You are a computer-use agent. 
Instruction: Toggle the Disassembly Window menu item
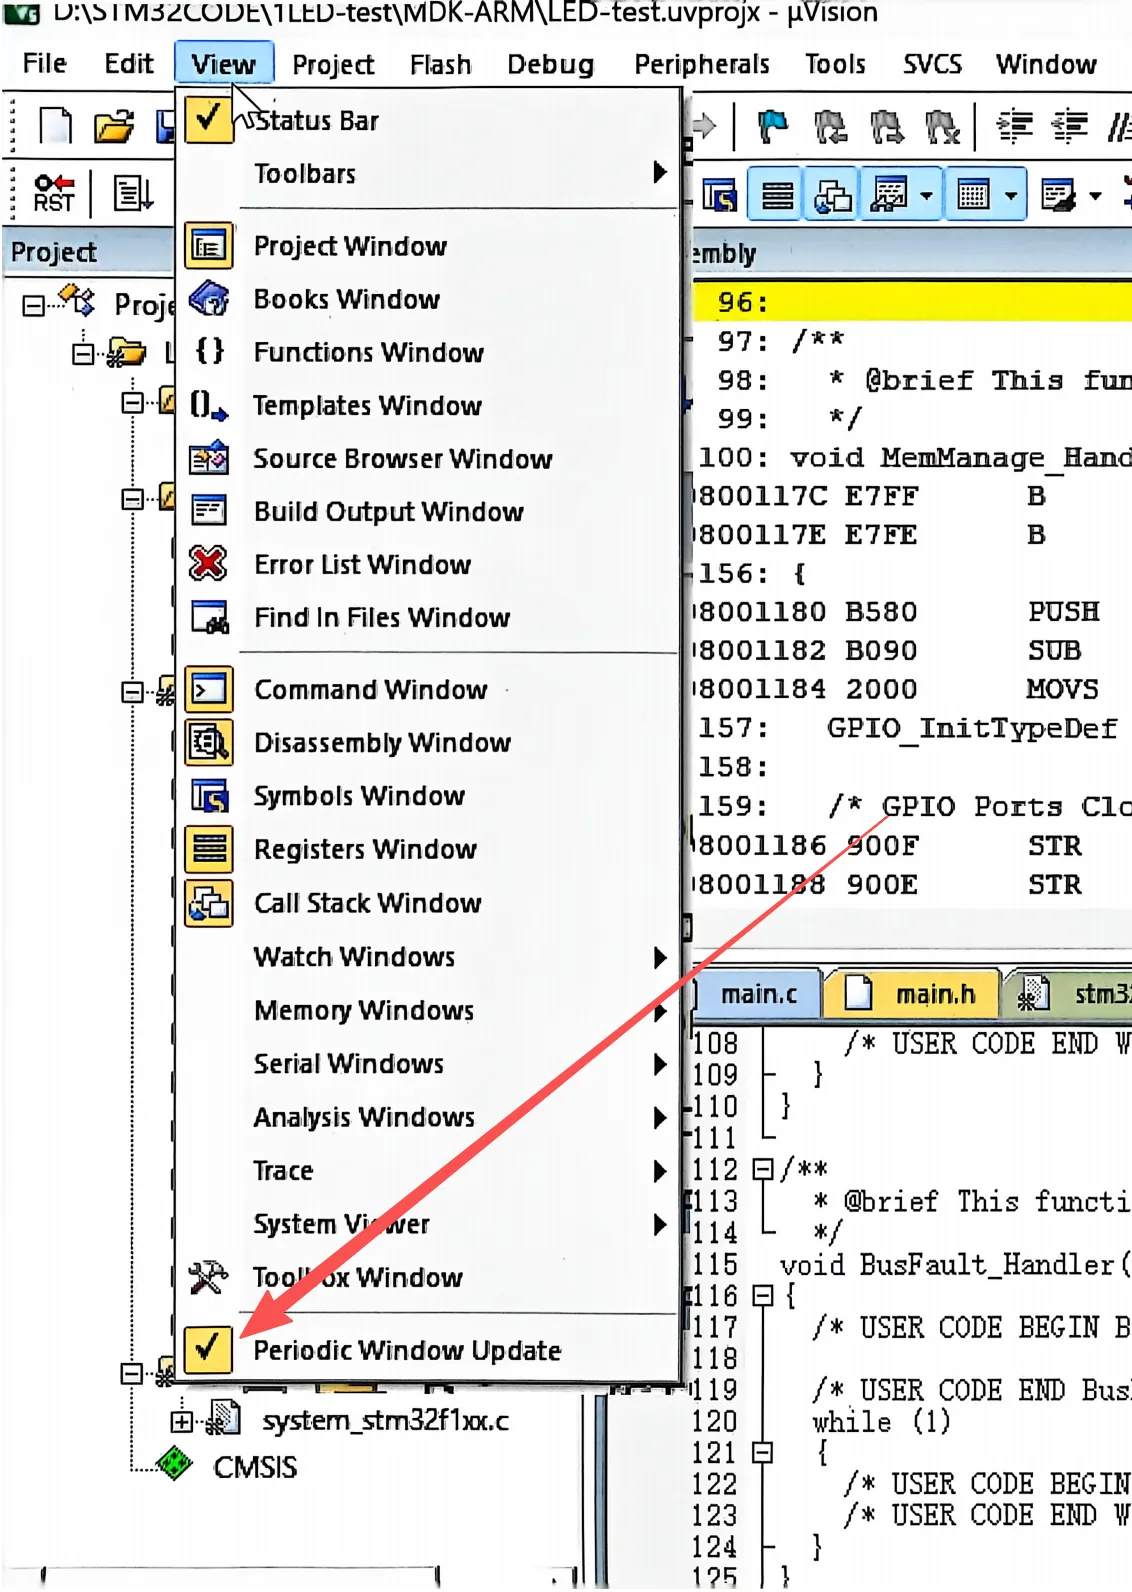[382, 743]
